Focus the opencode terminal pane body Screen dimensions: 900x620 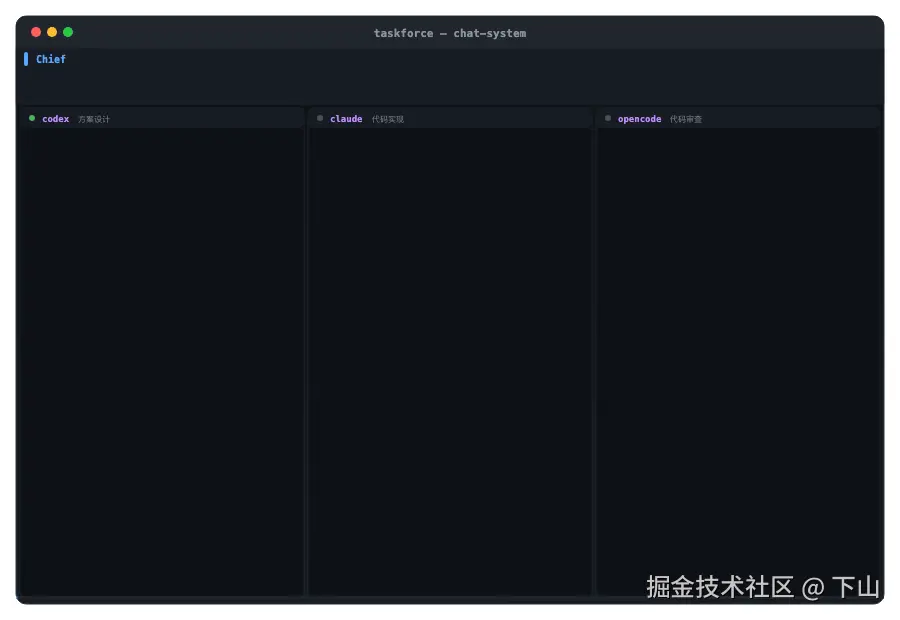coord(739,362)
